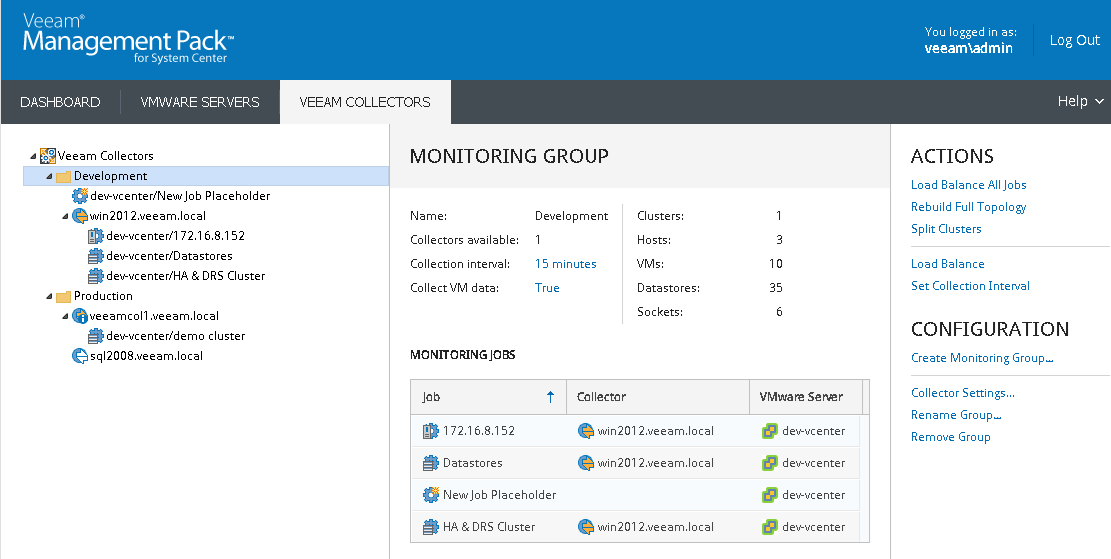
Task: Click the dev-vcenter/Datastores job icon in tree
Action: [96, 256]
